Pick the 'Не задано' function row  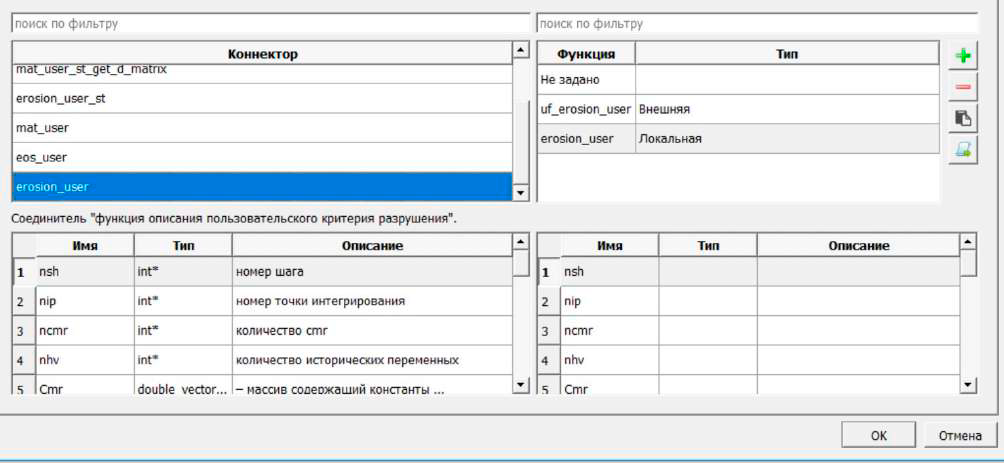click(x=737, y=79)
